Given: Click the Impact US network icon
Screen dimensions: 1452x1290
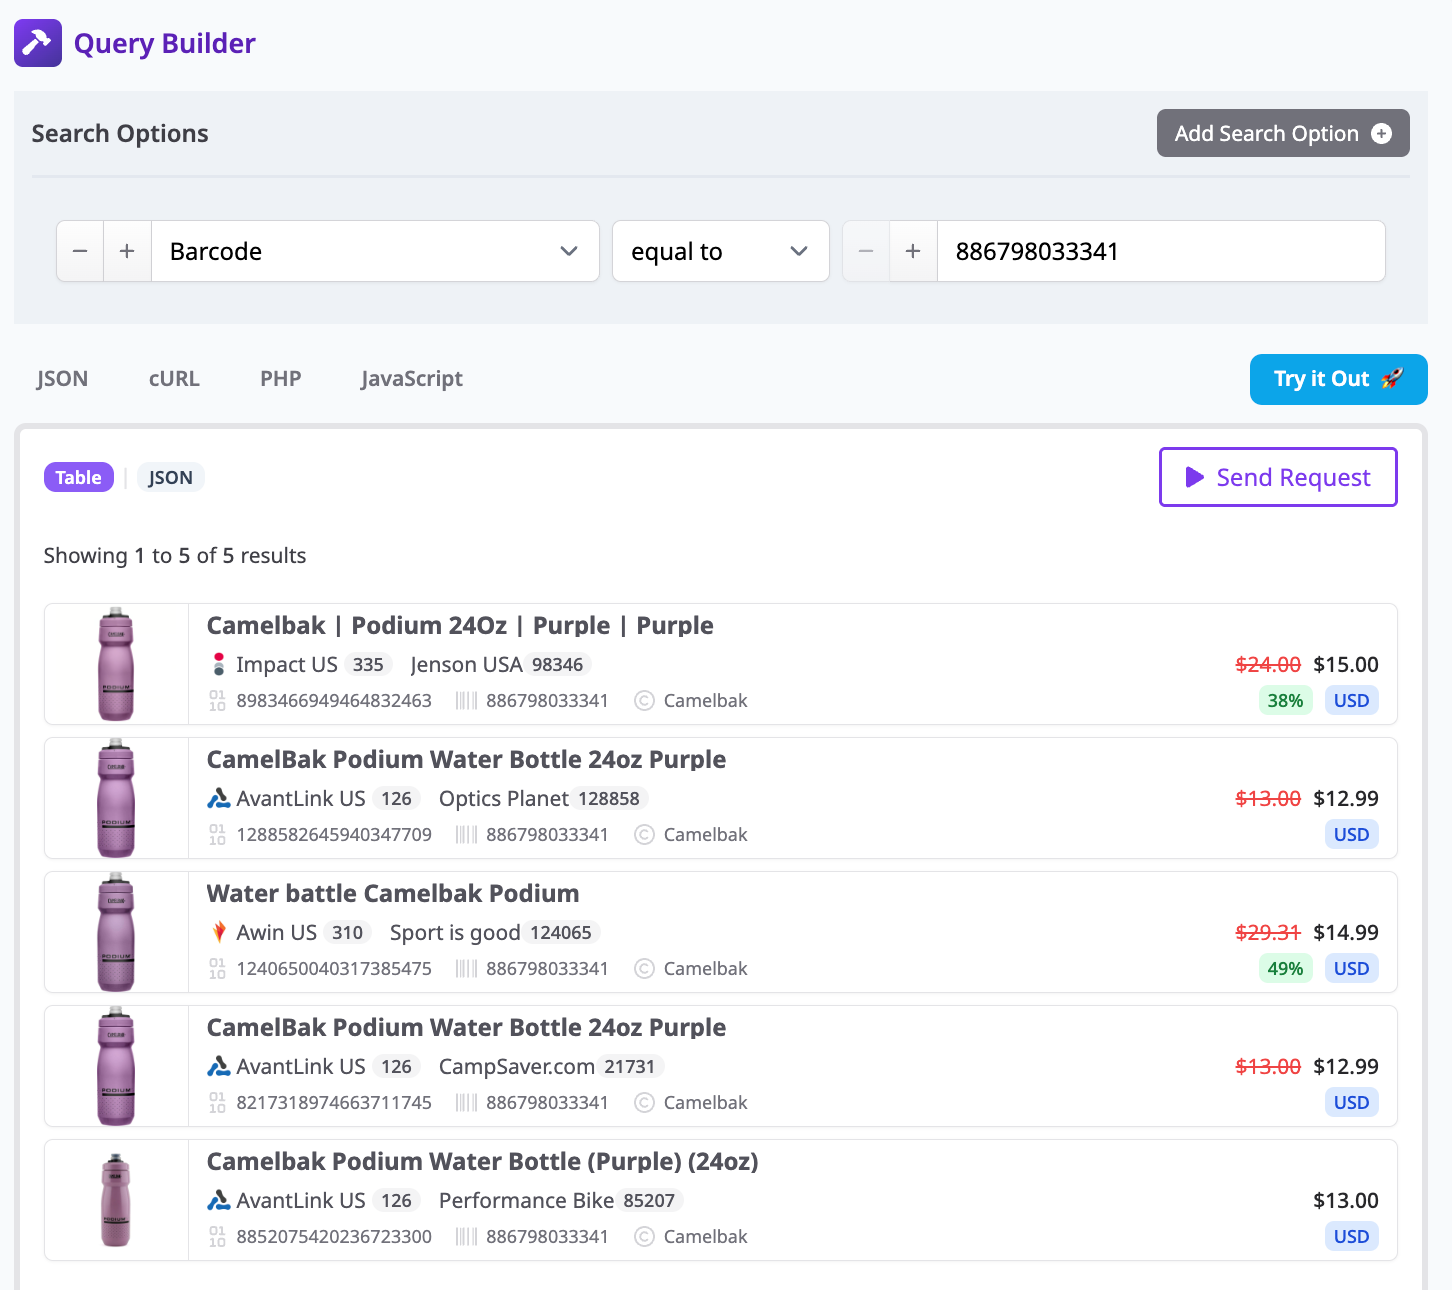Looking at the screenshot, I should point(219,664).
